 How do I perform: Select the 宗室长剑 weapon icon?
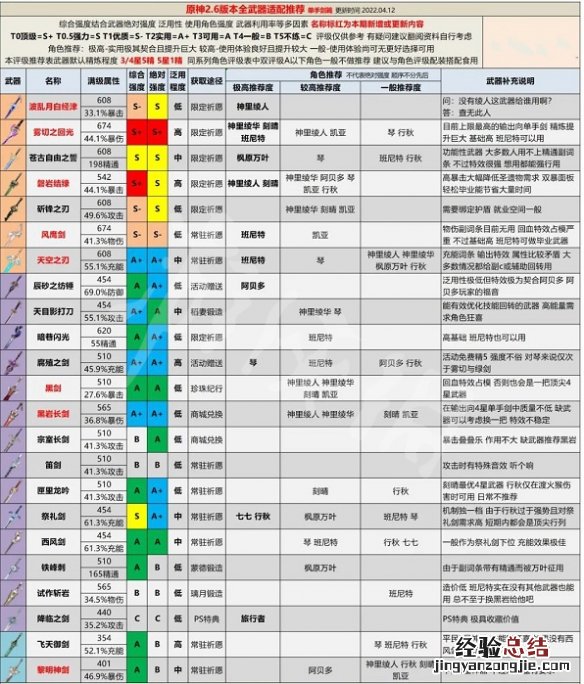click(x=13, y=440)
